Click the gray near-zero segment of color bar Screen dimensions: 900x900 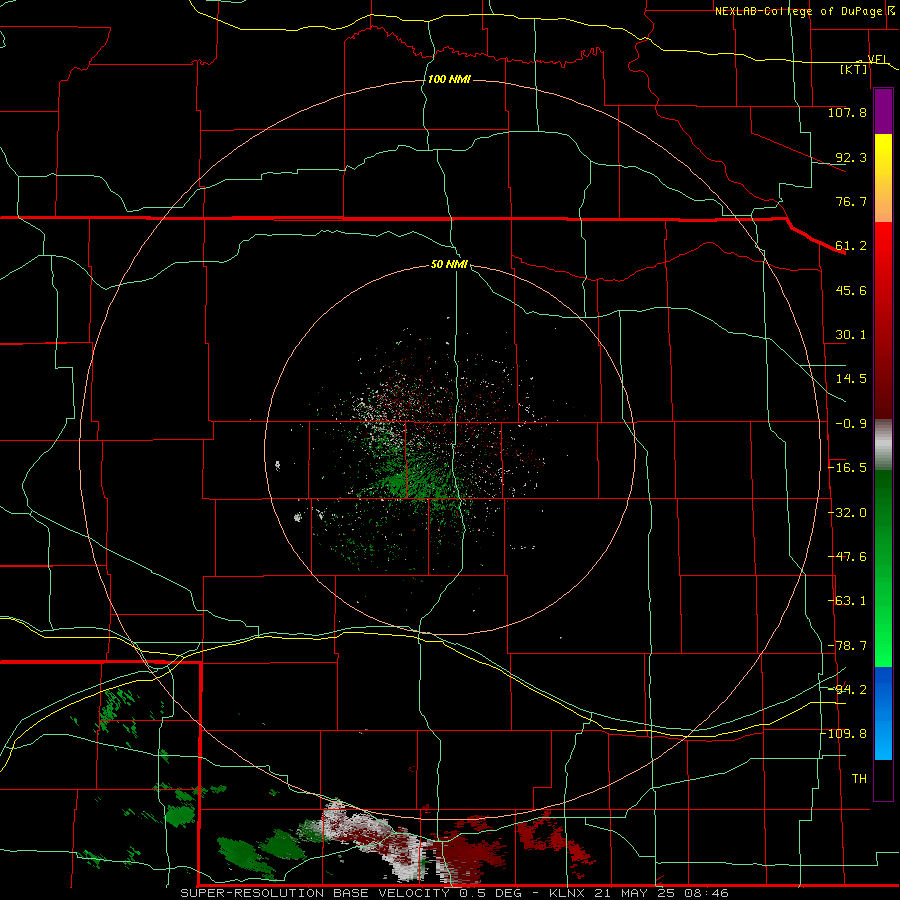point(883,445)
